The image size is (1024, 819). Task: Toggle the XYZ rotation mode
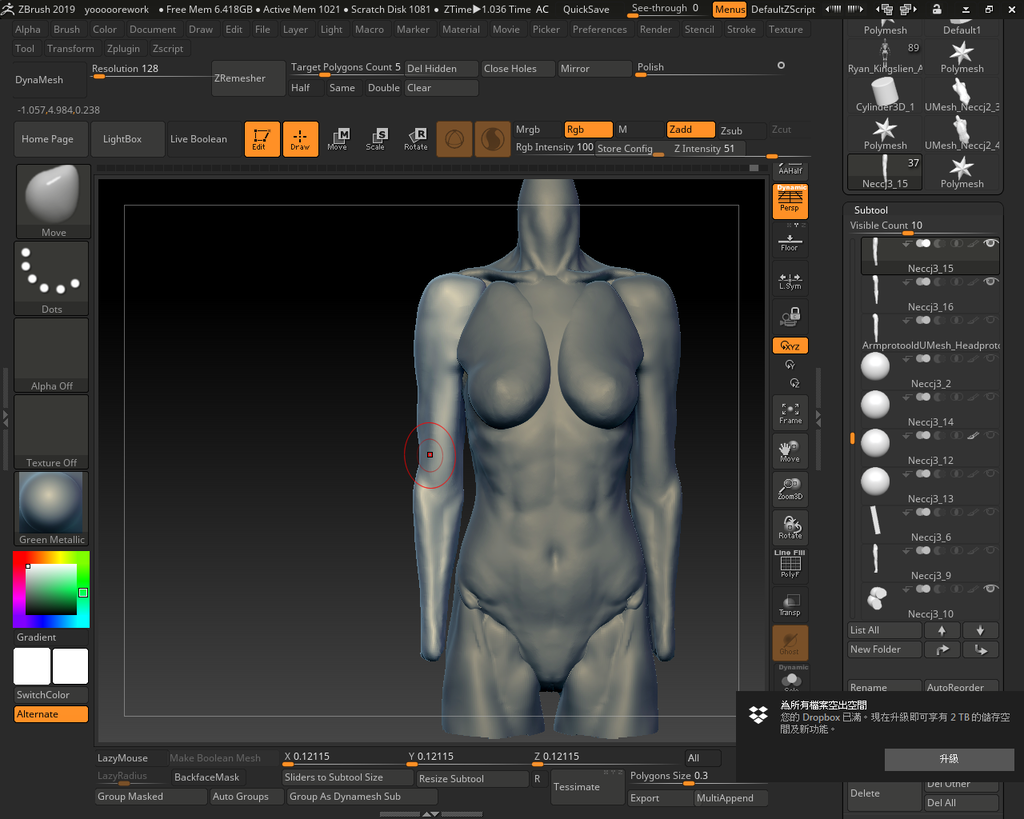(790, 345)
